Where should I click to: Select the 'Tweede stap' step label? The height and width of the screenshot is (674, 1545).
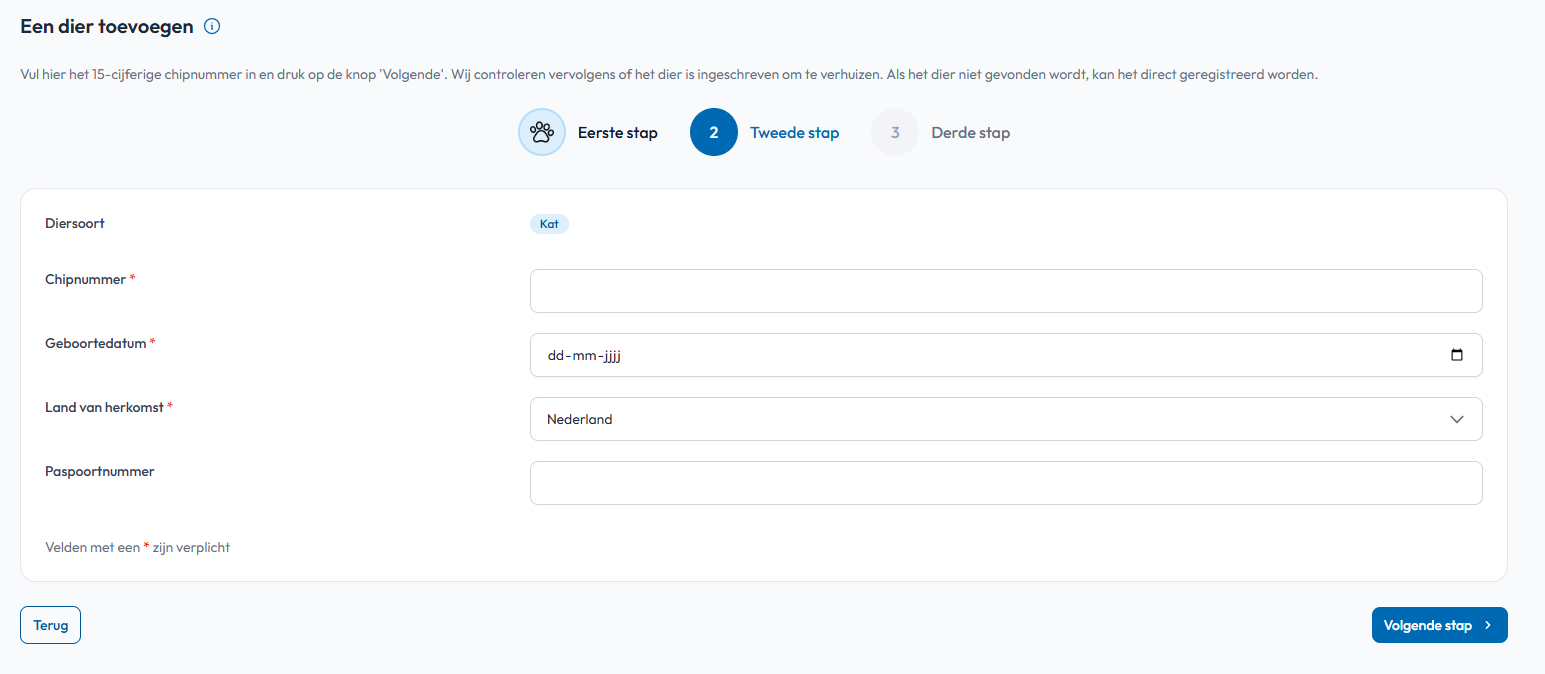[794, 133]
